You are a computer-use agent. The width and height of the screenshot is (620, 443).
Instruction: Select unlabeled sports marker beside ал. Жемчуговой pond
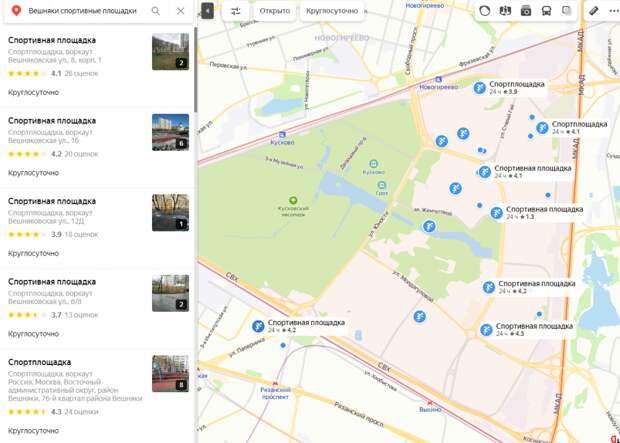click(429, 227)
